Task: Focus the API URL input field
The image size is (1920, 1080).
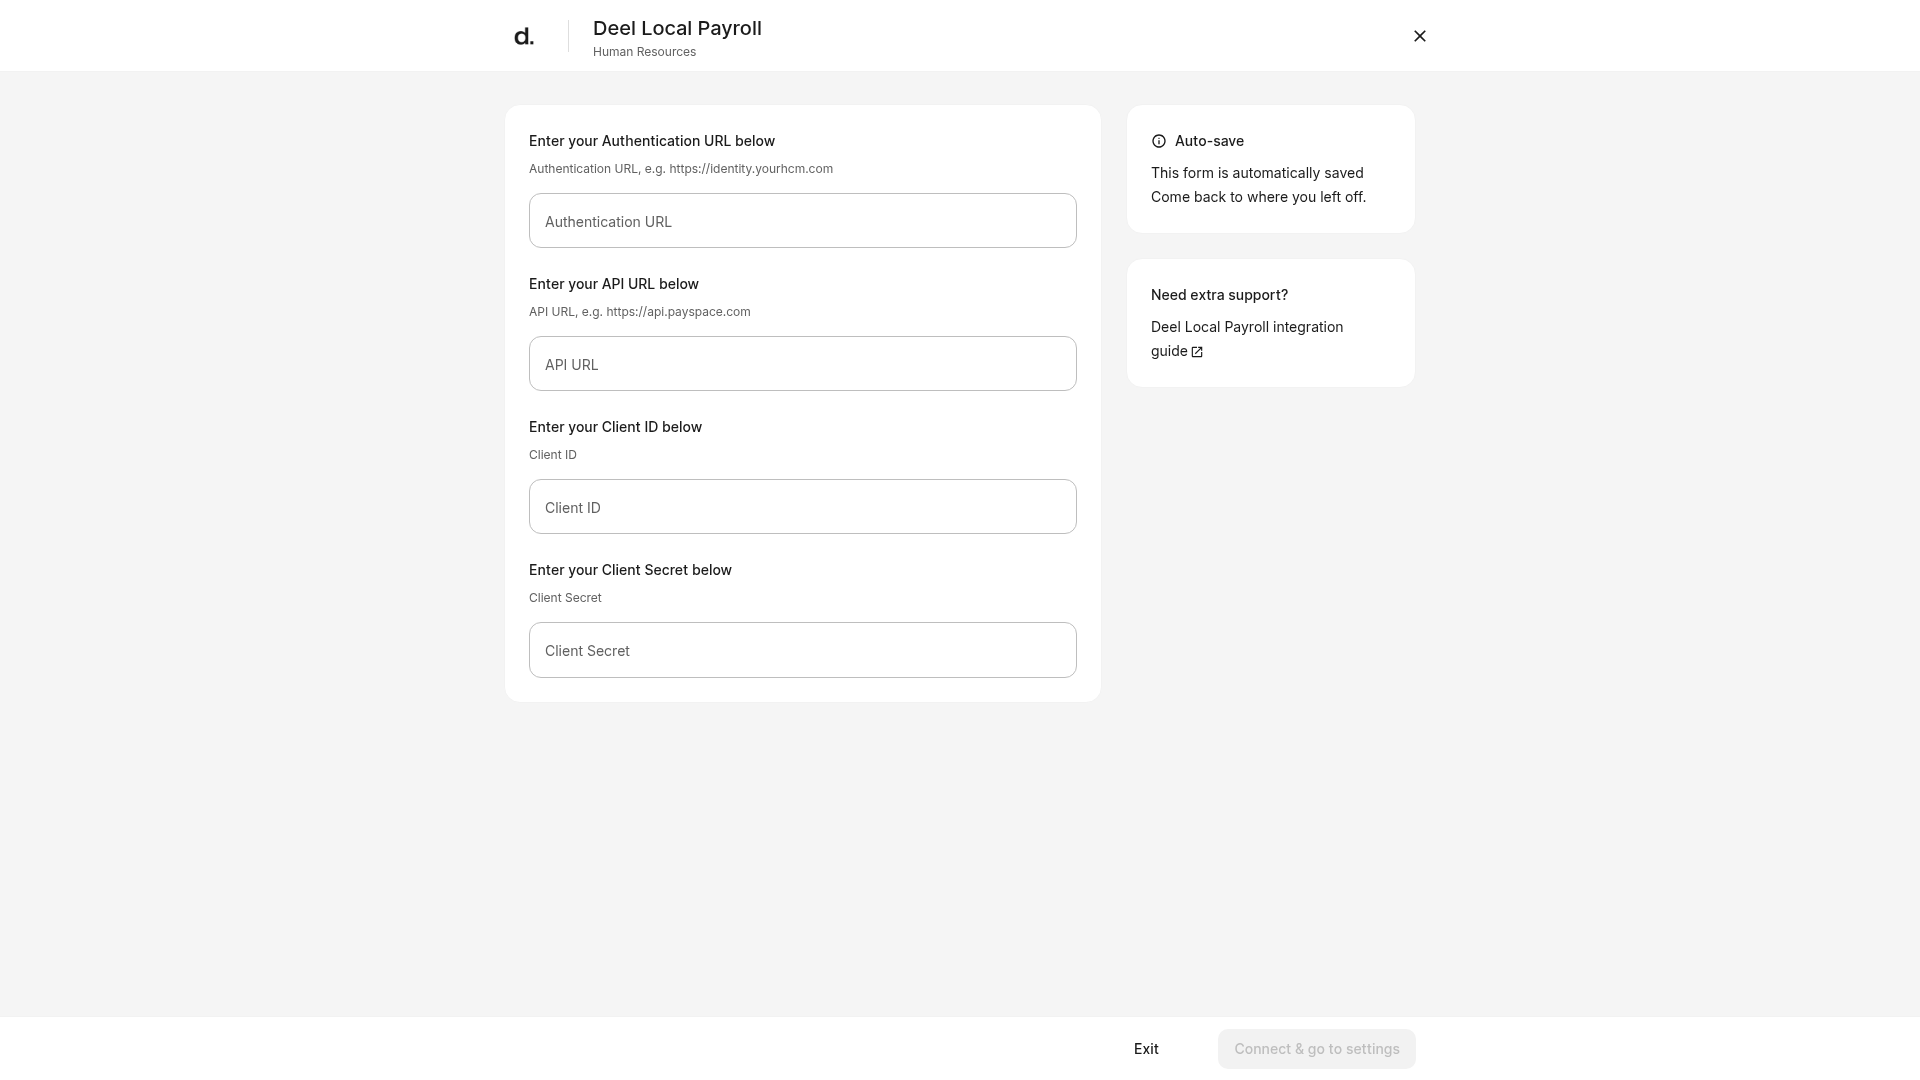Action: pos(803,364)
